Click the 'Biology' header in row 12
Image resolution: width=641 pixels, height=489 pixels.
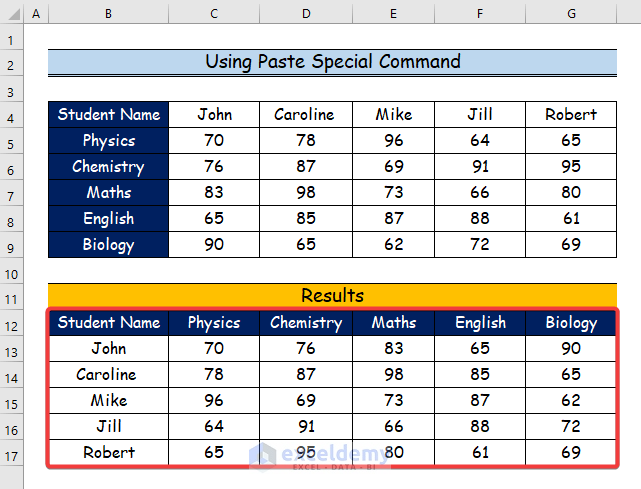[571, 323]
